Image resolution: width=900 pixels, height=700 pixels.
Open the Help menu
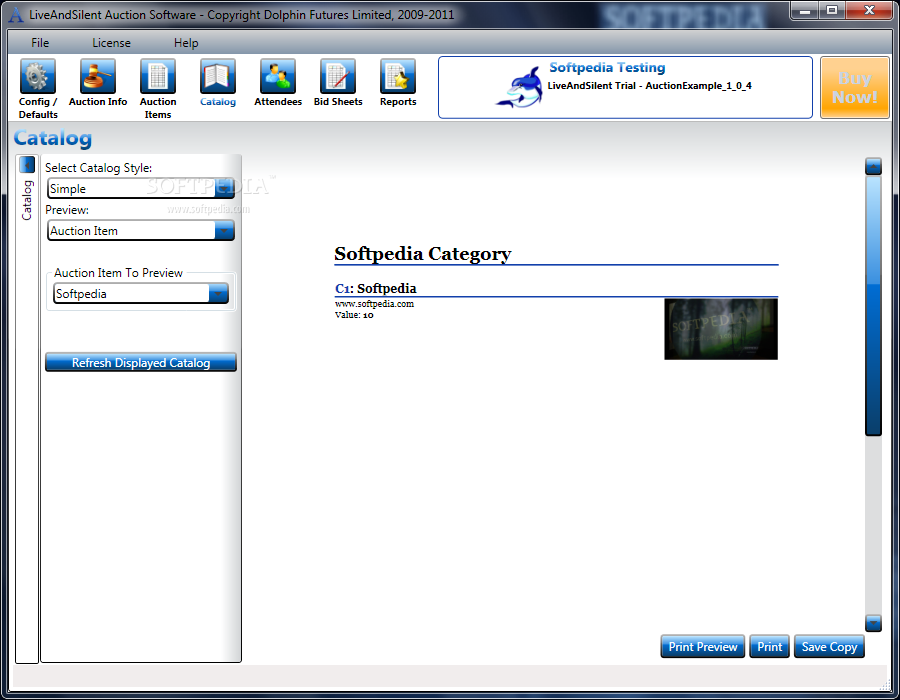(186, 43)
